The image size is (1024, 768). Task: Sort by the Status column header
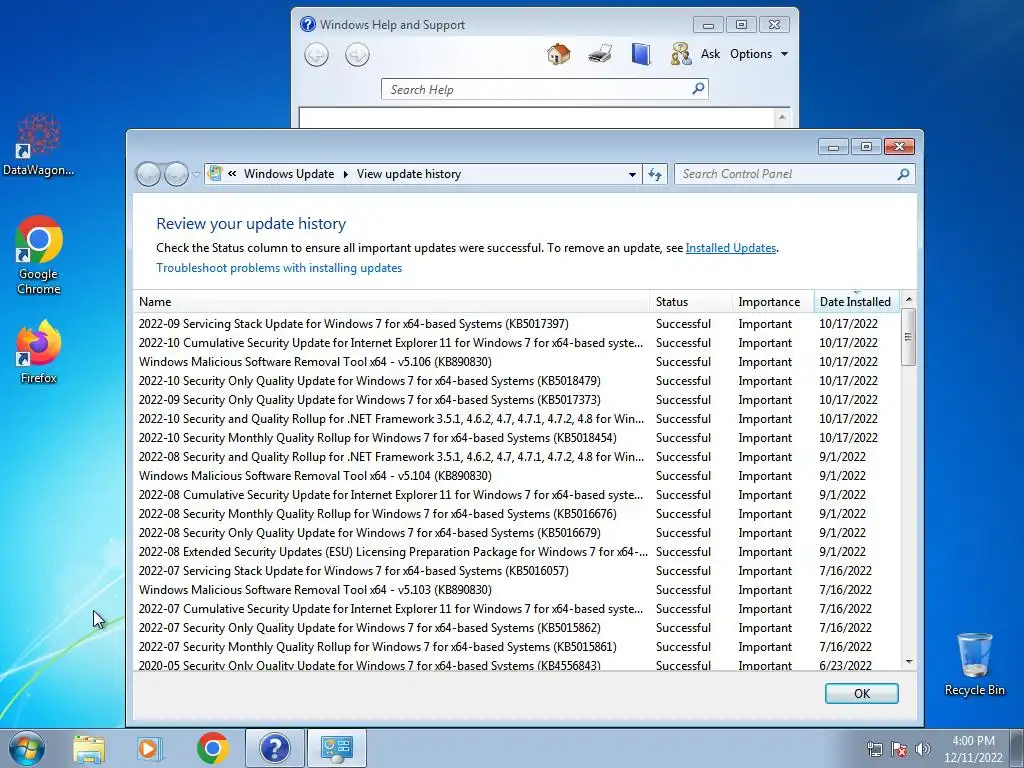click(691, 302)
